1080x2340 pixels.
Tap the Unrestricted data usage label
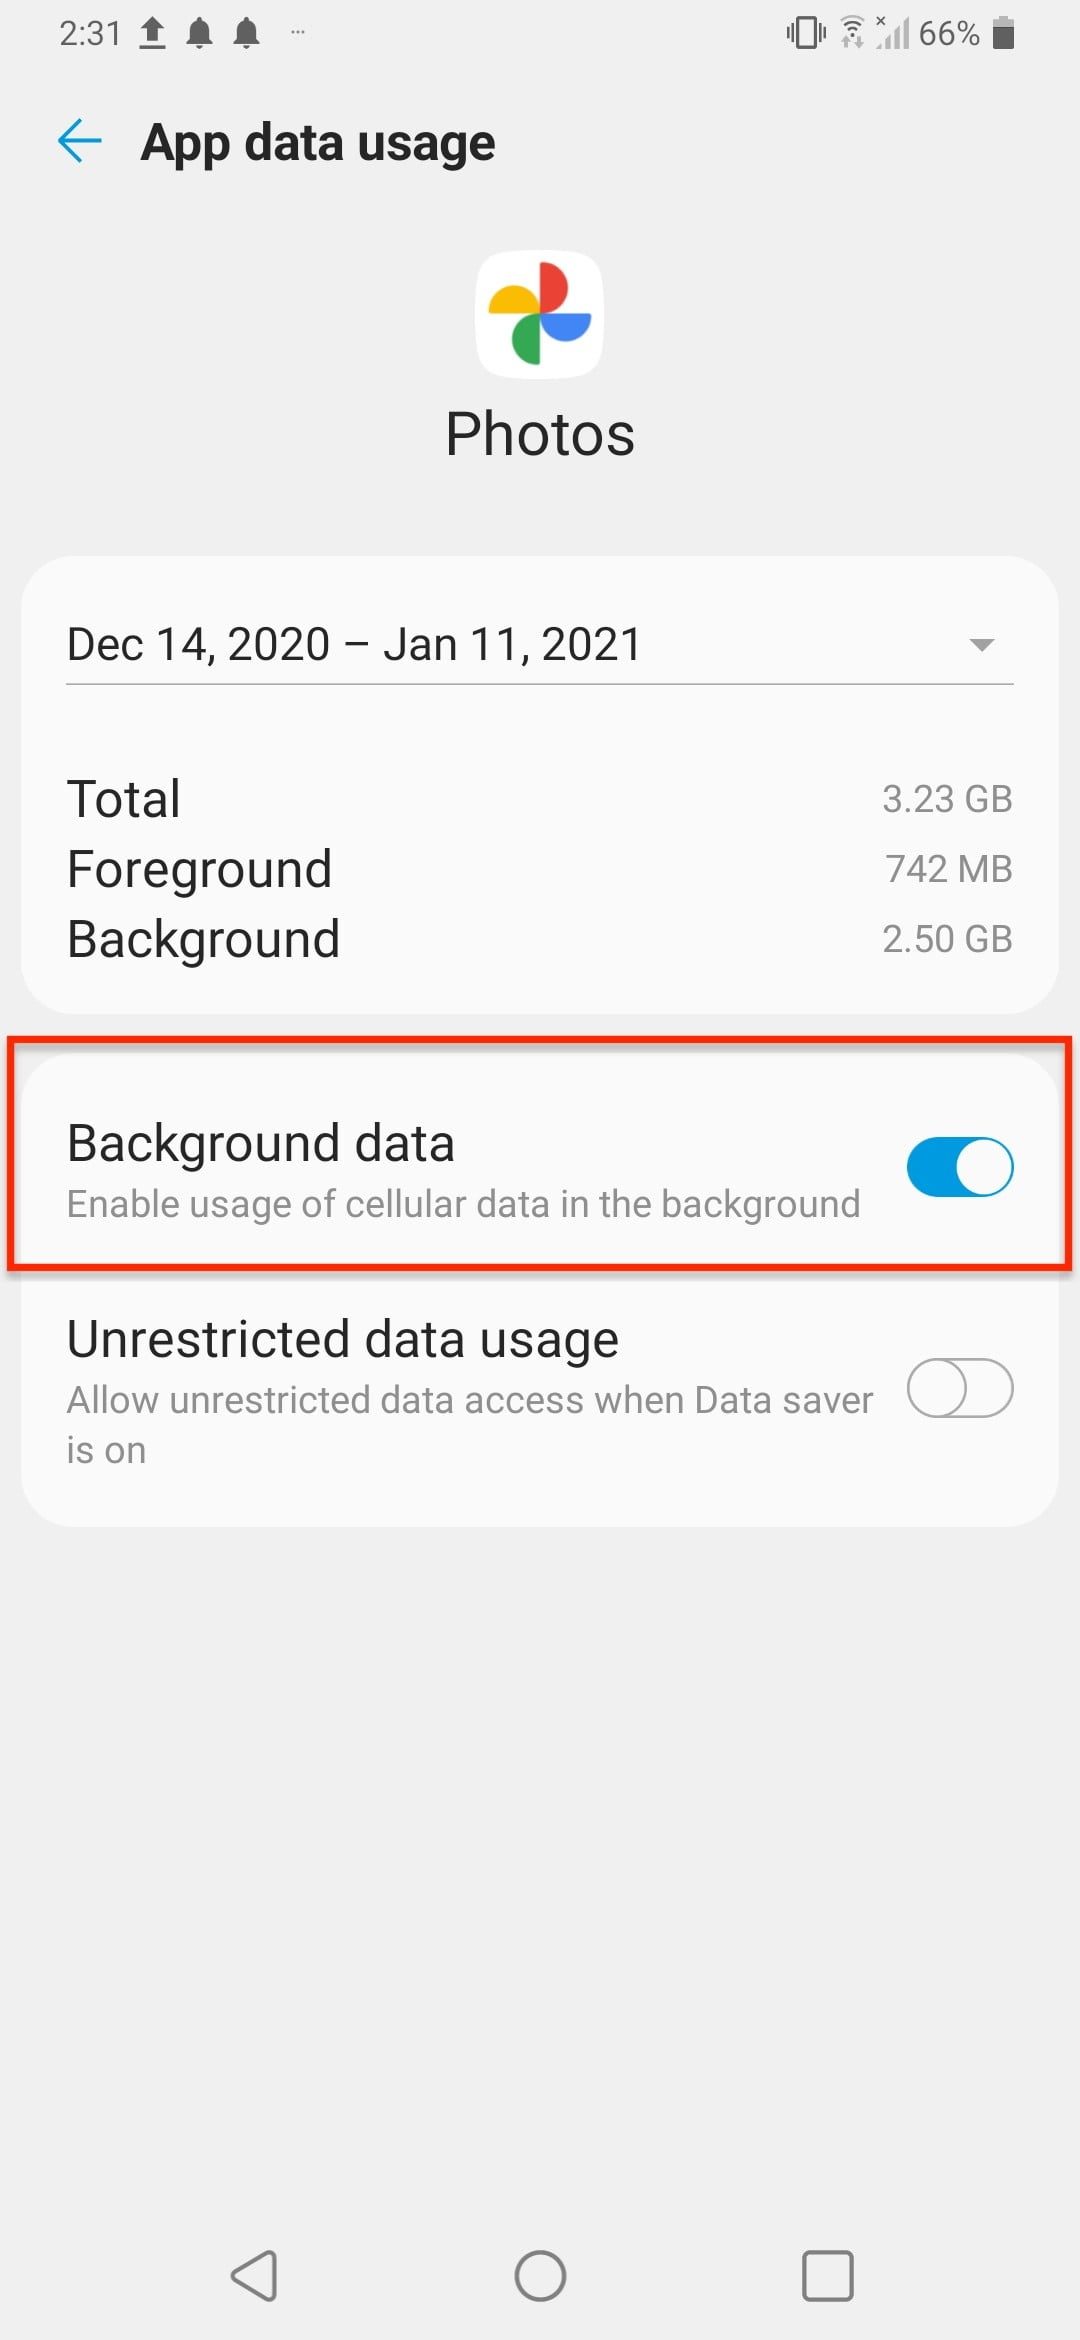click(343, 1339)
